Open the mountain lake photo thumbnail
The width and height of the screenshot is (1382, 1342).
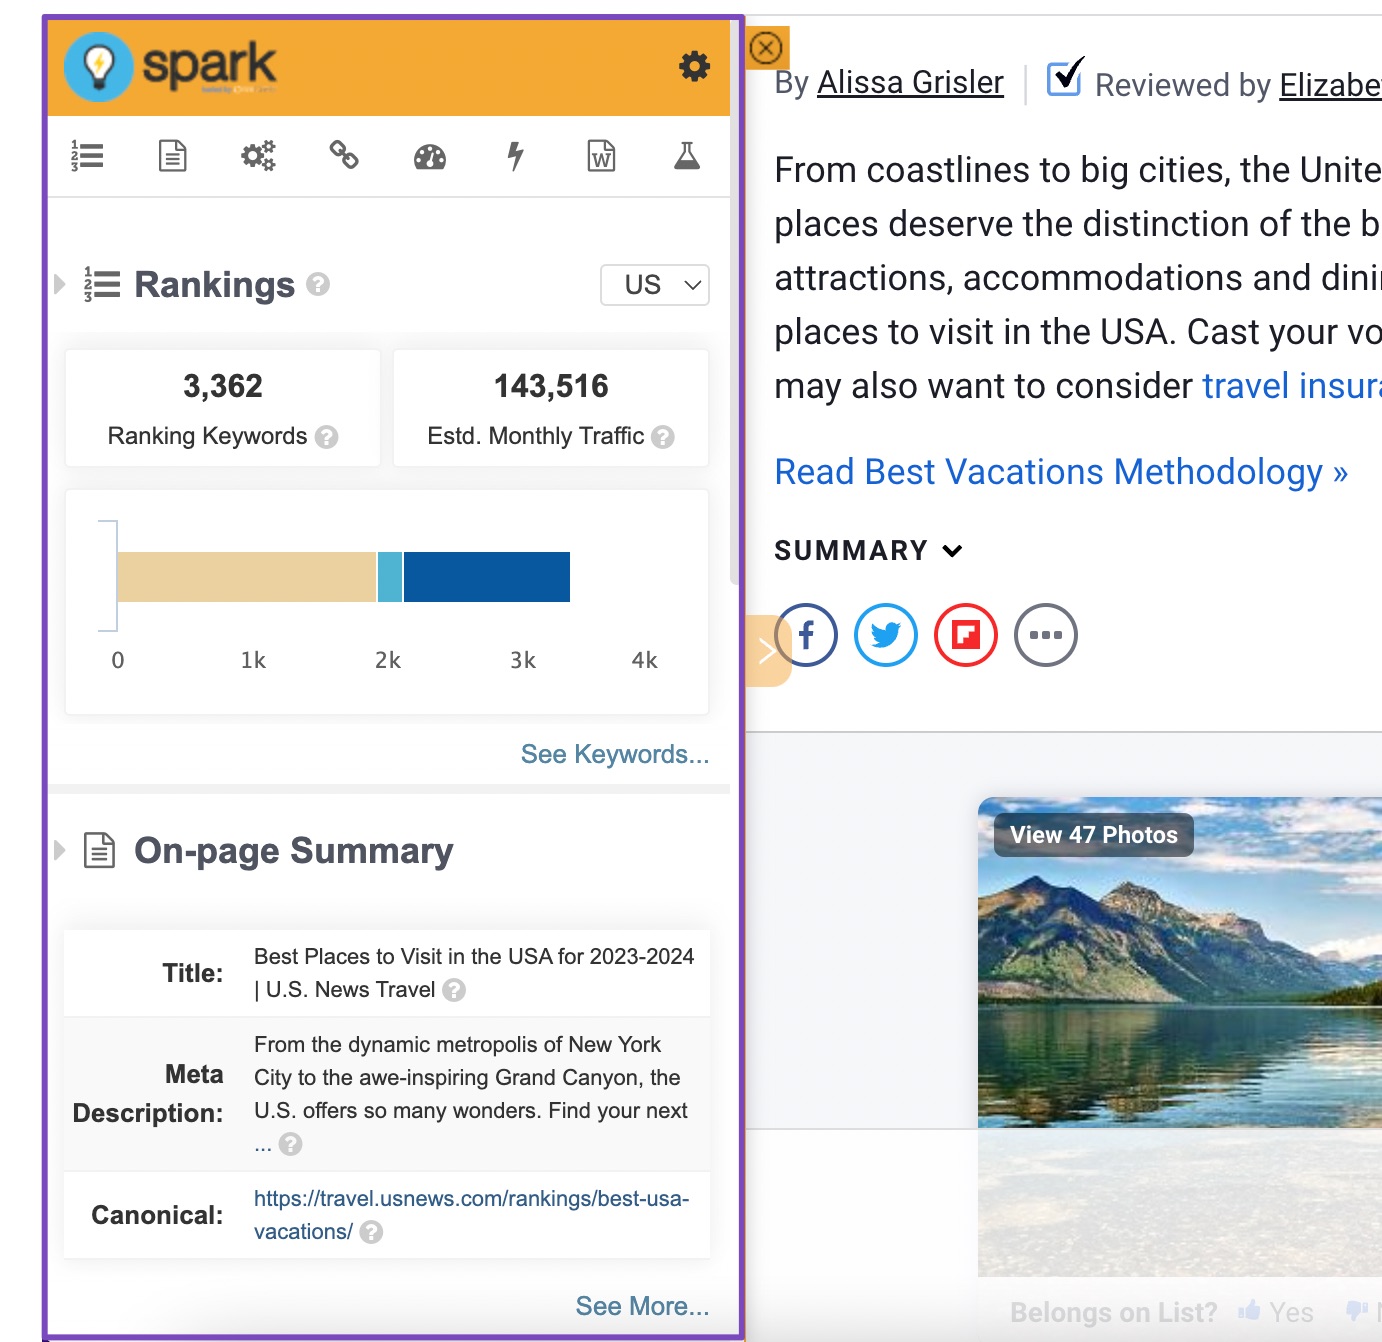coord(1180,962)
